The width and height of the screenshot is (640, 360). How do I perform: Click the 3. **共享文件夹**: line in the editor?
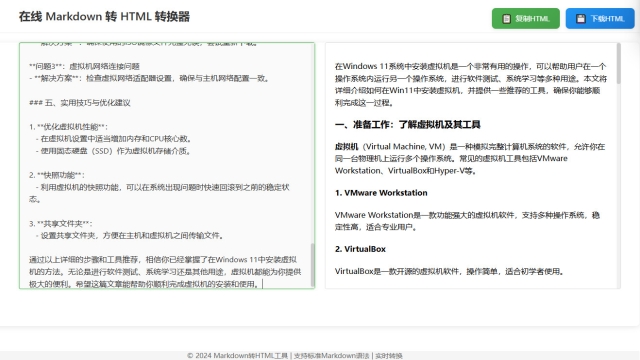pyautogui.click(x=61, y=224)
